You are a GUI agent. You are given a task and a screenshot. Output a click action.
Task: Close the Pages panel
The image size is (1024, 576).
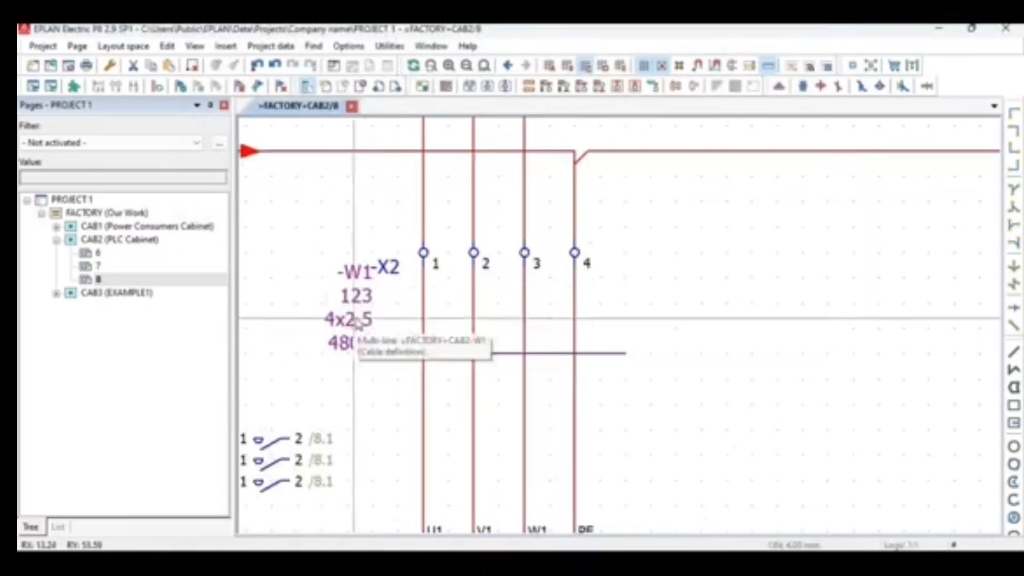coord(224,105)
